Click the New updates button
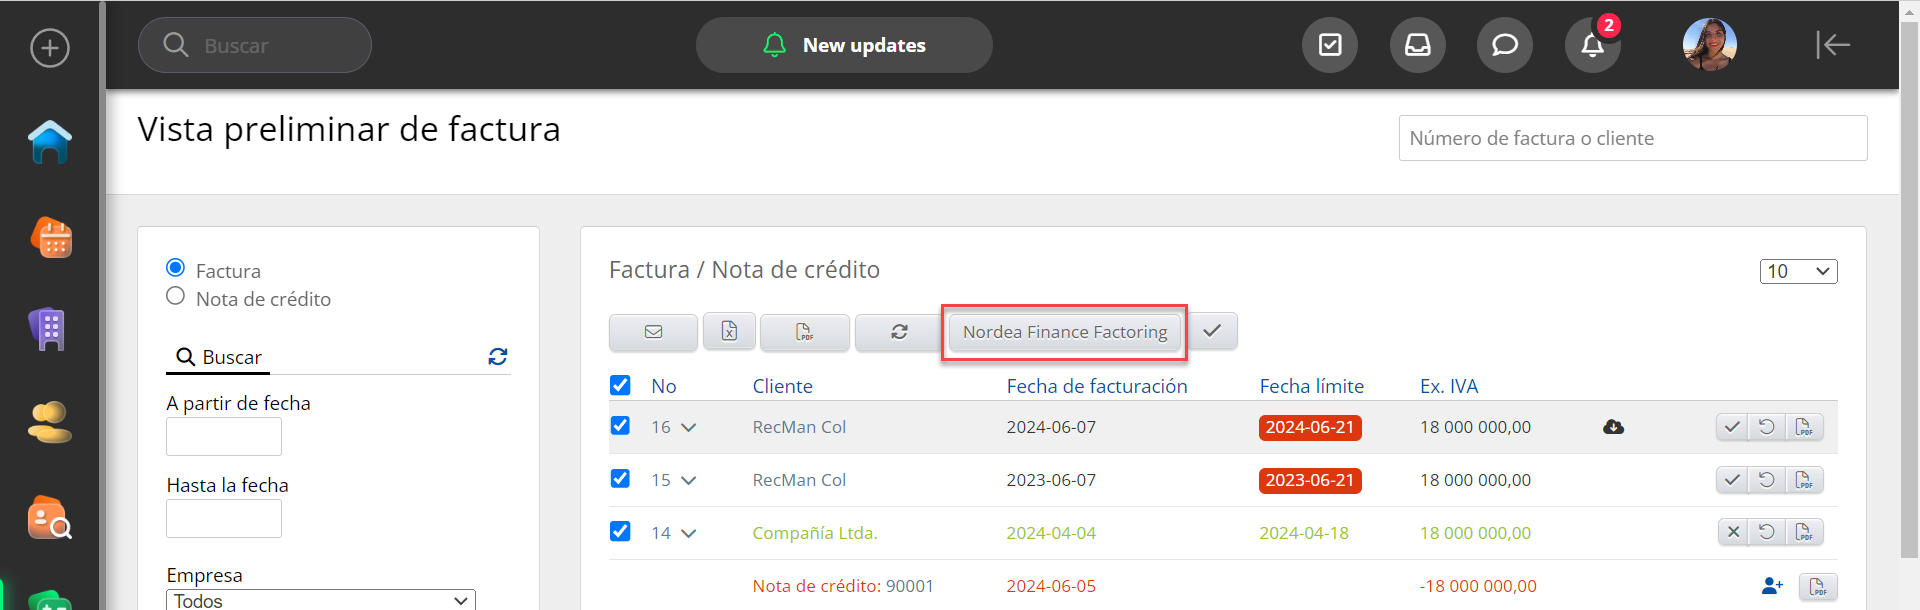Image resolution: width=1920 pixels, height=610 pixels. coord(844,45)
